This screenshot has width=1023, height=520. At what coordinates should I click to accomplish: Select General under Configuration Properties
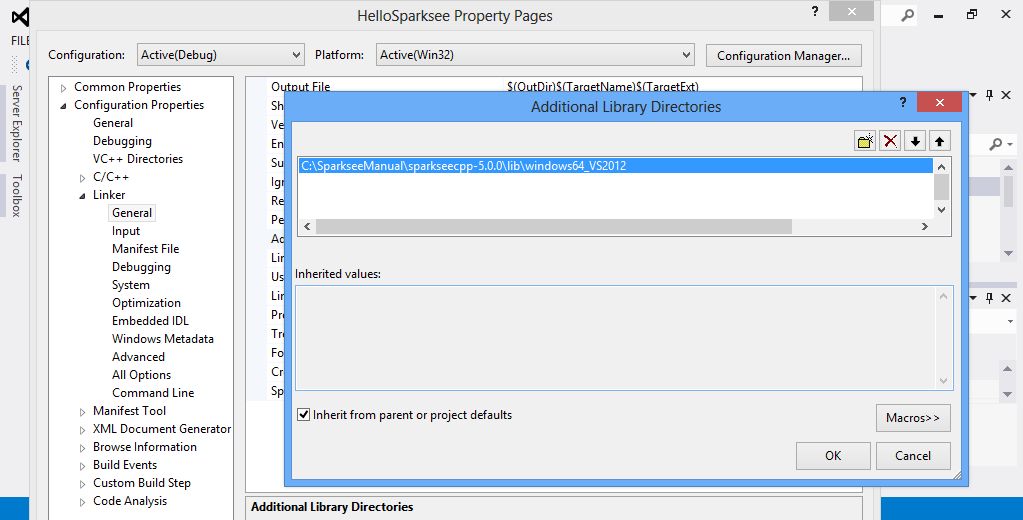(x=113, y=123)
